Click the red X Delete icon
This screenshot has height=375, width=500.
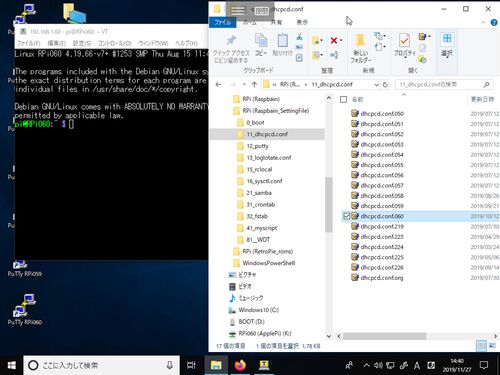click(334, 40)
